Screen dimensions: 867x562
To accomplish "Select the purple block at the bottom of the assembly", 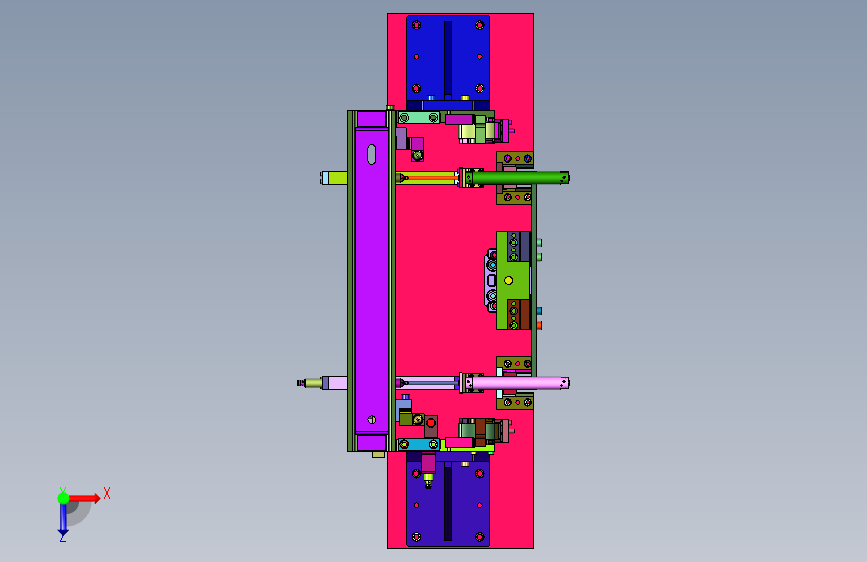I will (448, 503).
